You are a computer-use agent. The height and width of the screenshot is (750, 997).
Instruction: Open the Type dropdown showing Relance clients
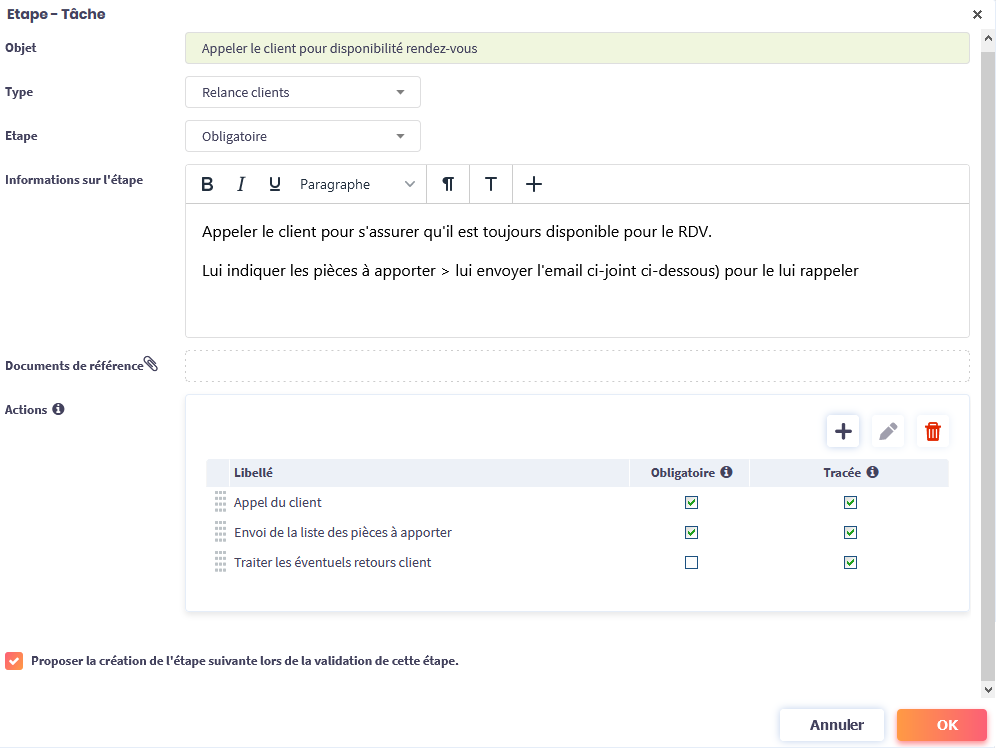pos(302,92)
